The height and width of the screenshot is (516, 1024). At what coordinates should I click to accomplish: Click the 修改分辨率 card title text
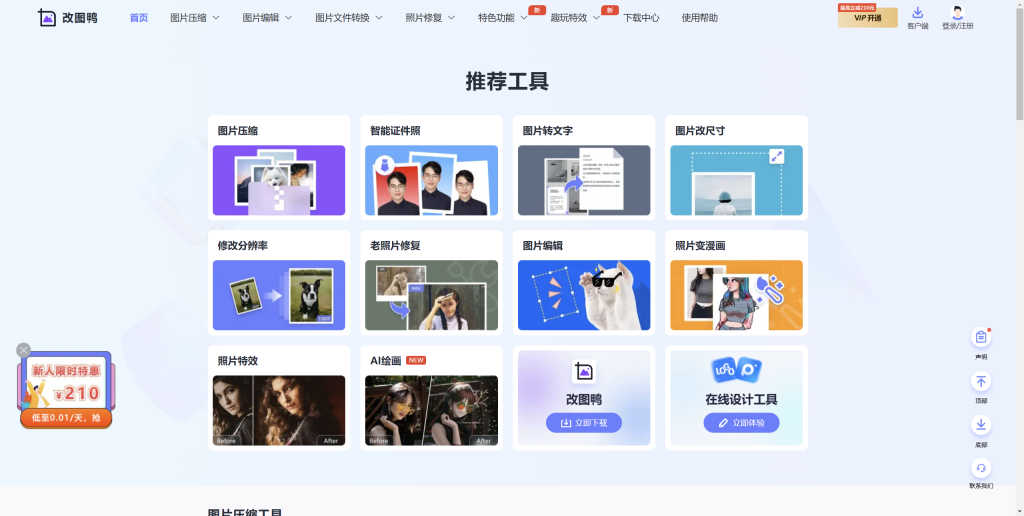coord(243,246)
